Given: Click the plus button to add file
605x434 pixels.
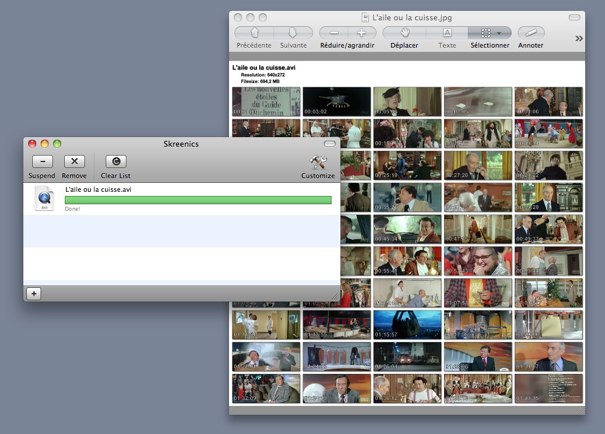Looking at the screenshot, I should coord(34,294).
